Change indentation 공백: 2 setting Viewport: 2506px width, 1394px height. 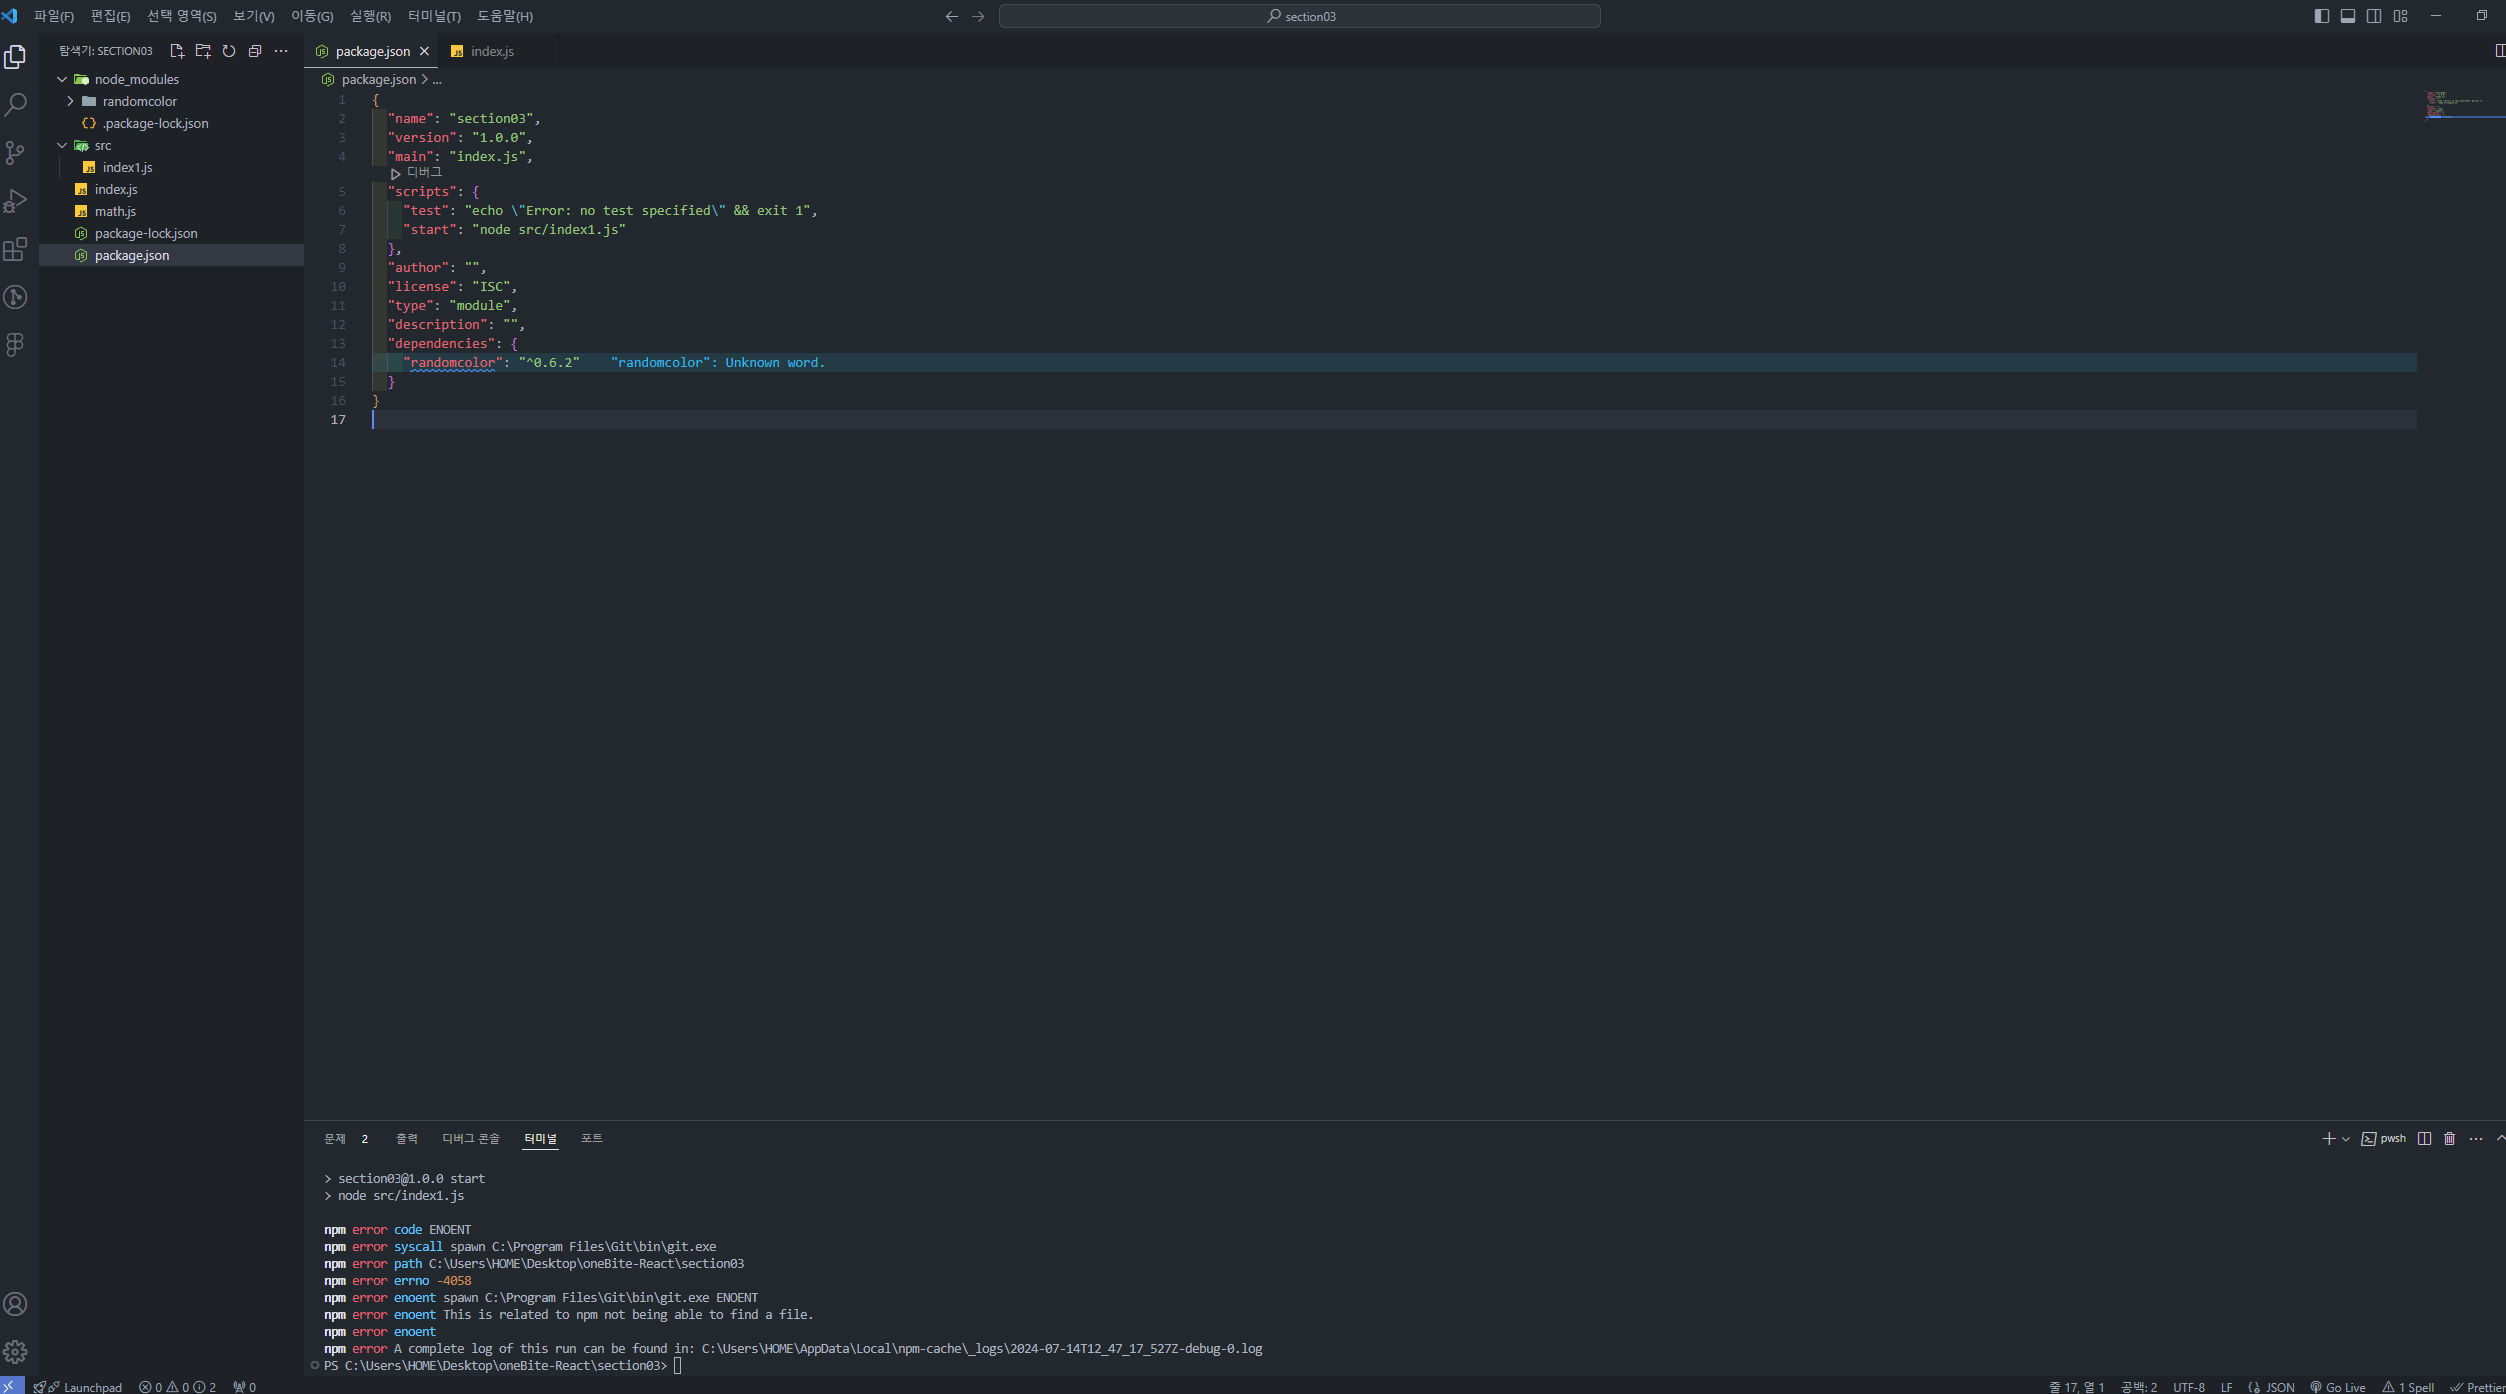[2139, 1386]
